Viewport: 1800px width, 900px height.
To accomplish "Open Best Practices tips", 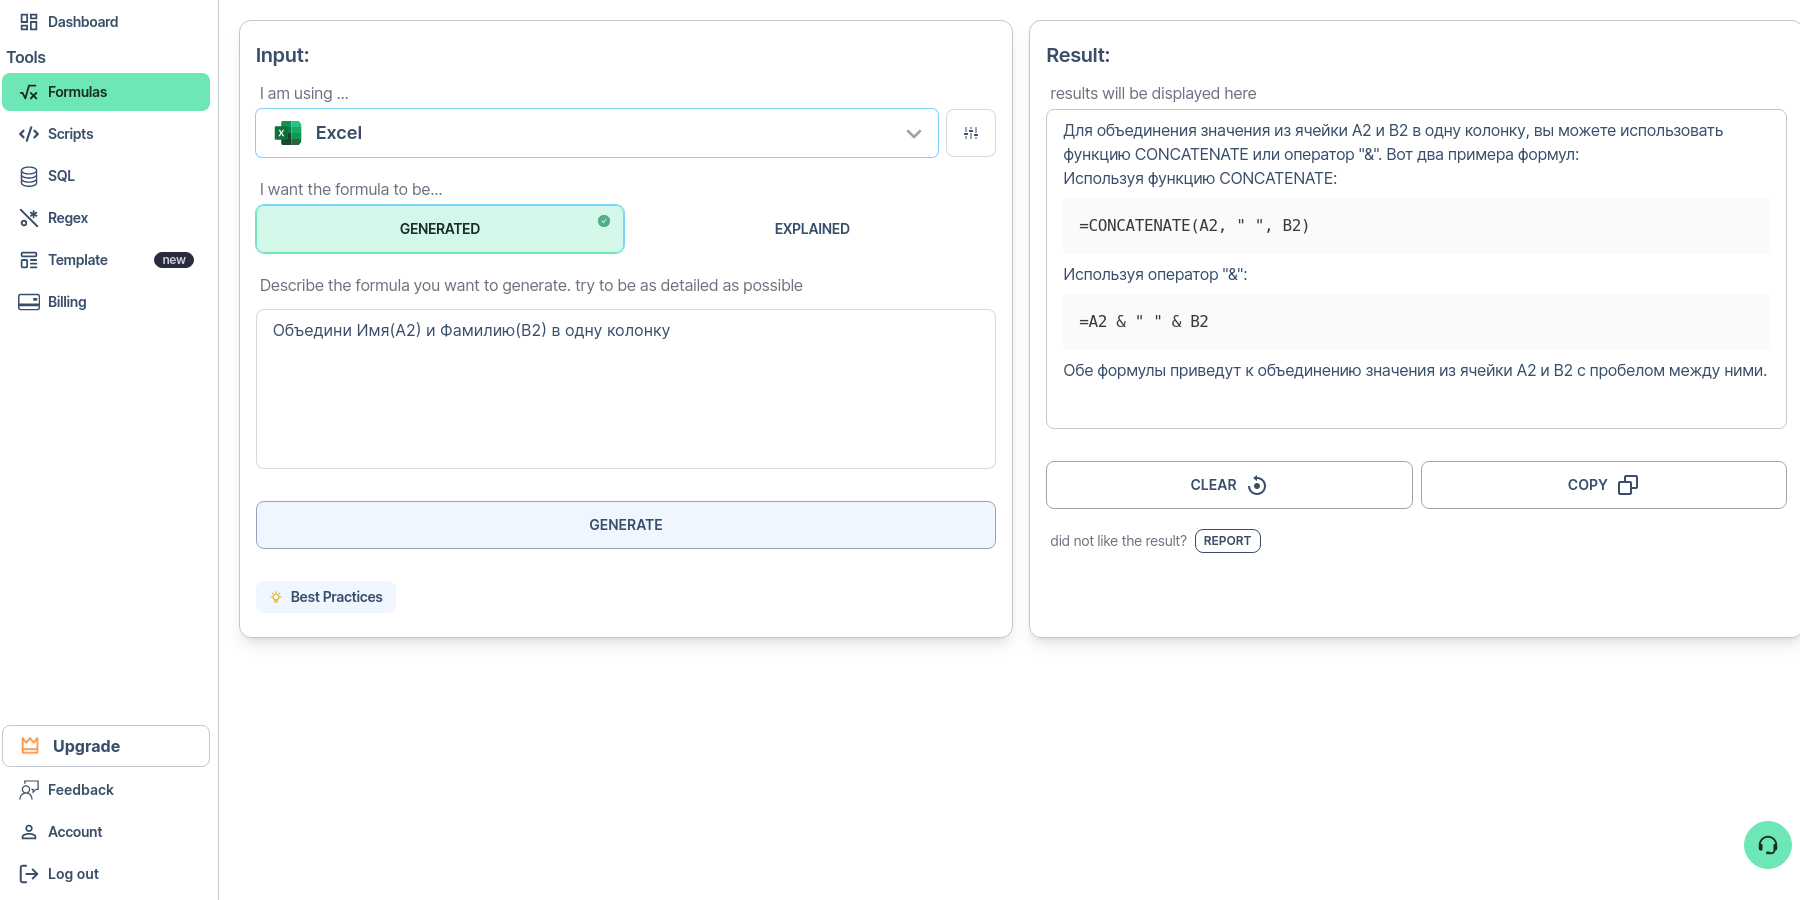I will pyautogui.click(x=326, y=597).
